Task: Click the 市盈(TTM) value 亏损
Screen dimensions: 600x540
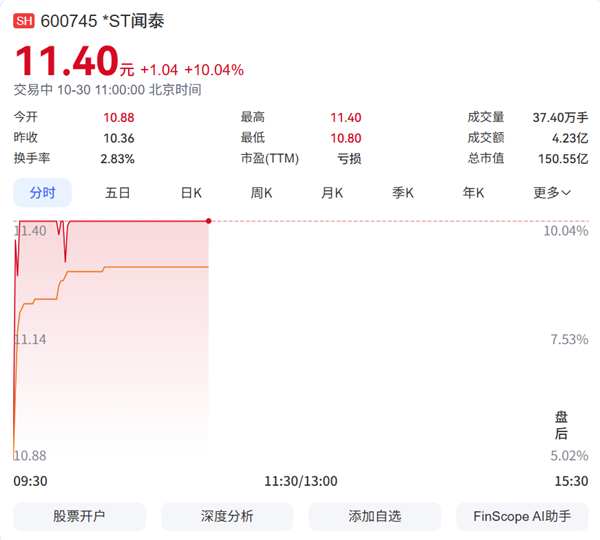Action: tap(349, 159)
